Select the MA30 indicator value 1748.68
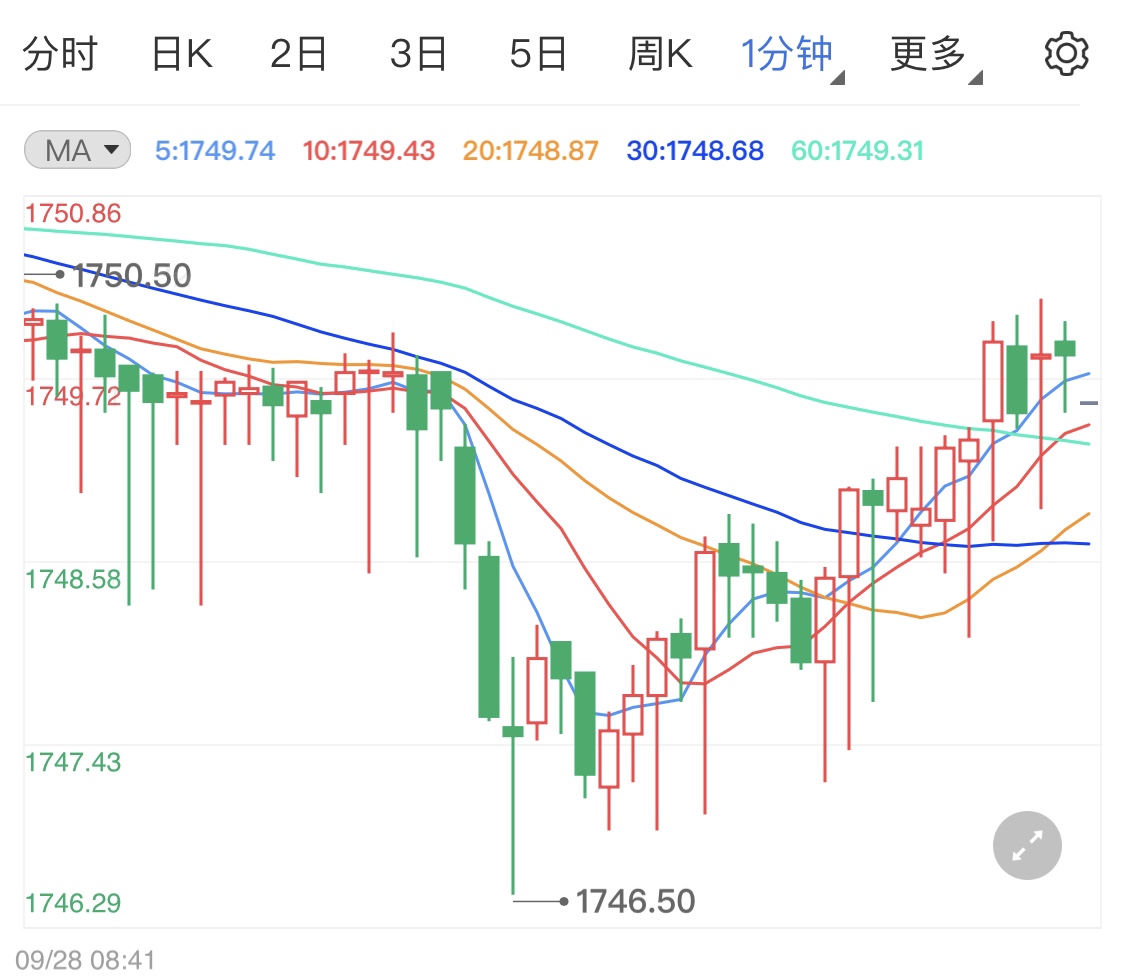This screenshot has height=980, width=1125. click(694, 148)
